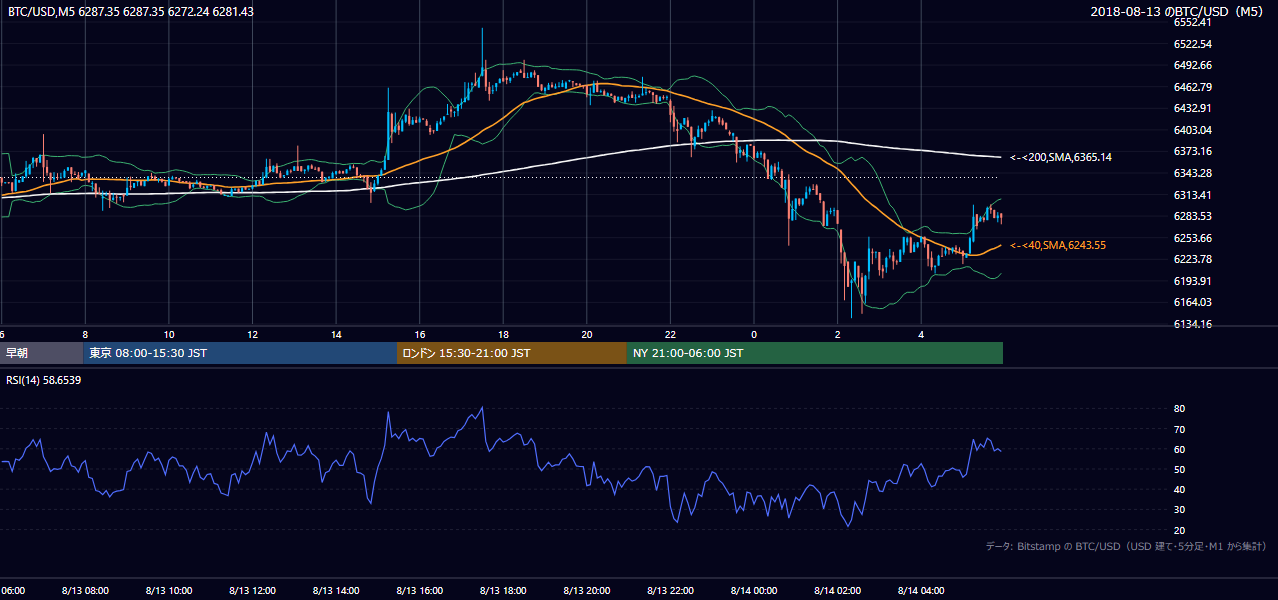Screen dimensions: 1278x600
Task: Click price axis label 6522.54
Action: pyautogui.click(x=1193, y=44)
